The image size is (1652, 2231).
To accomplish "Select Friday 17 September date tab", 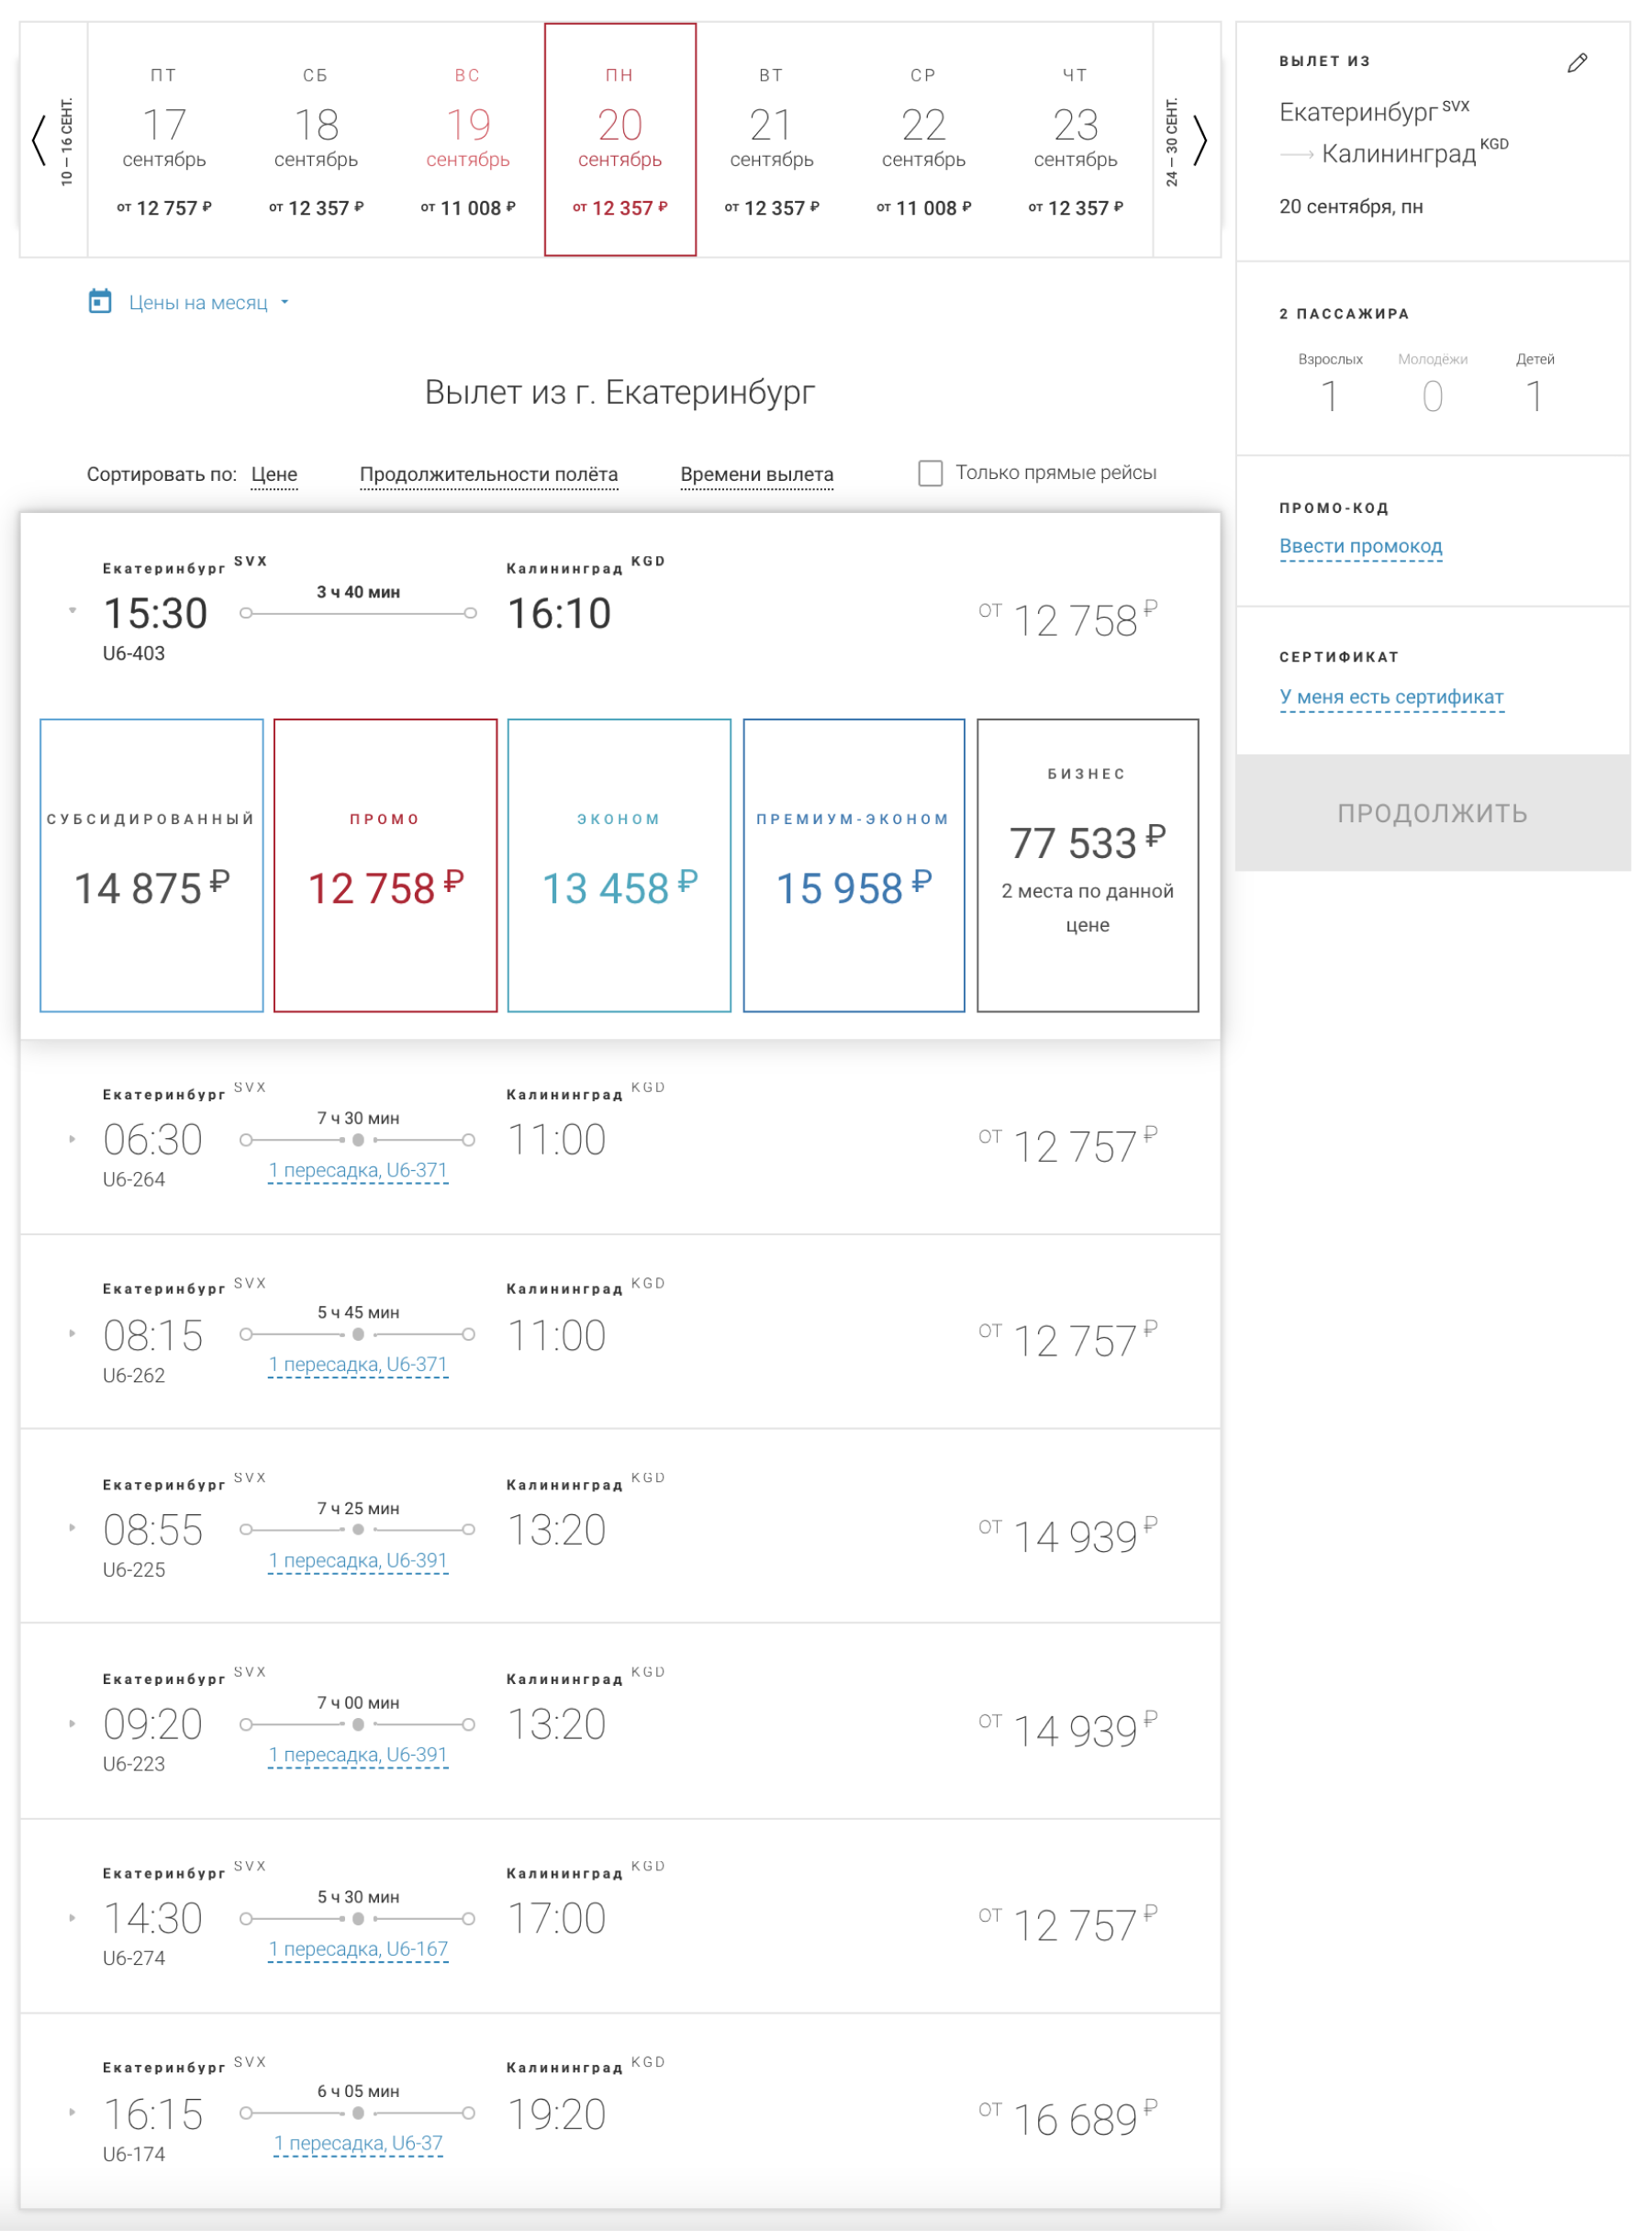I will point(164,140).
